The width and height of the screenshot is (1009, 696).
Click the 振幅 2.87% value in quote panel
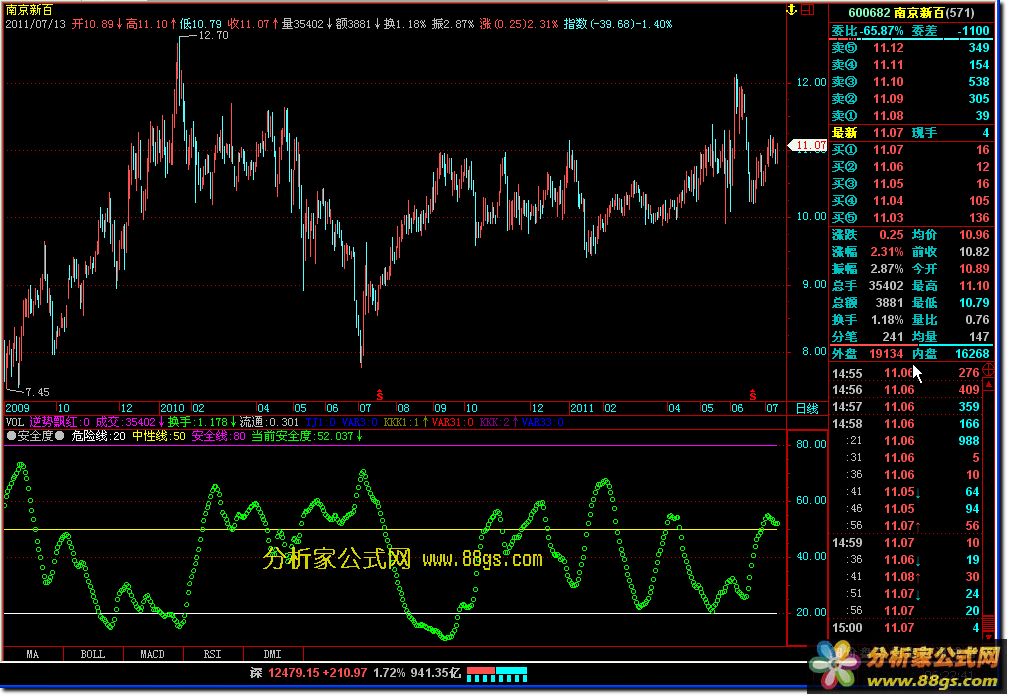click(887, 269)
